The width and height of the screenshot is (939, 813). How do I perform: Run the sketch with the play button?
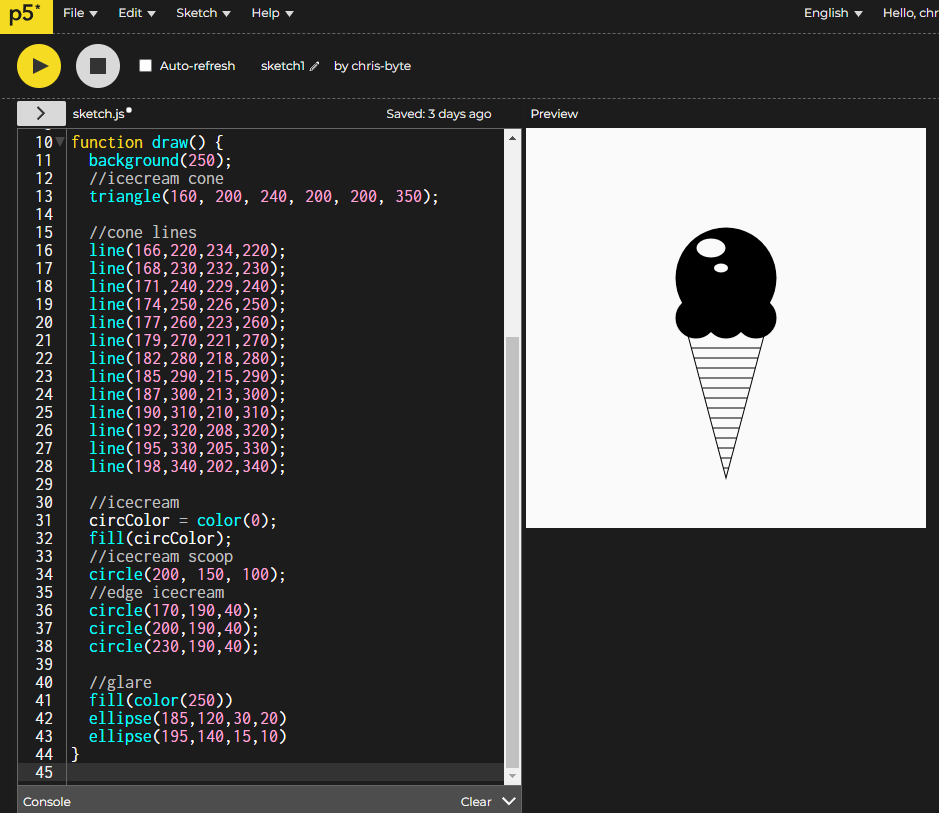[x=39, y=66]
